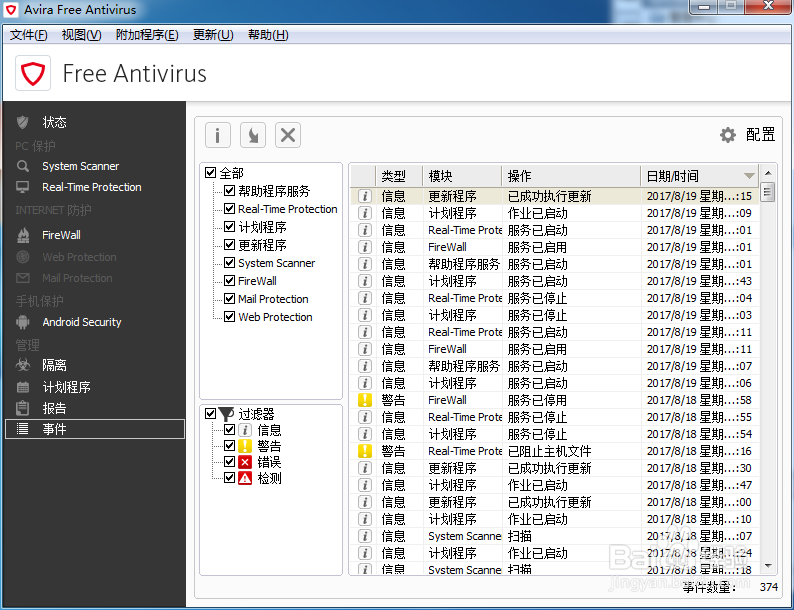Open the 附加程序(E) menu
Screen dimensions: 794x610
(147, 34)
